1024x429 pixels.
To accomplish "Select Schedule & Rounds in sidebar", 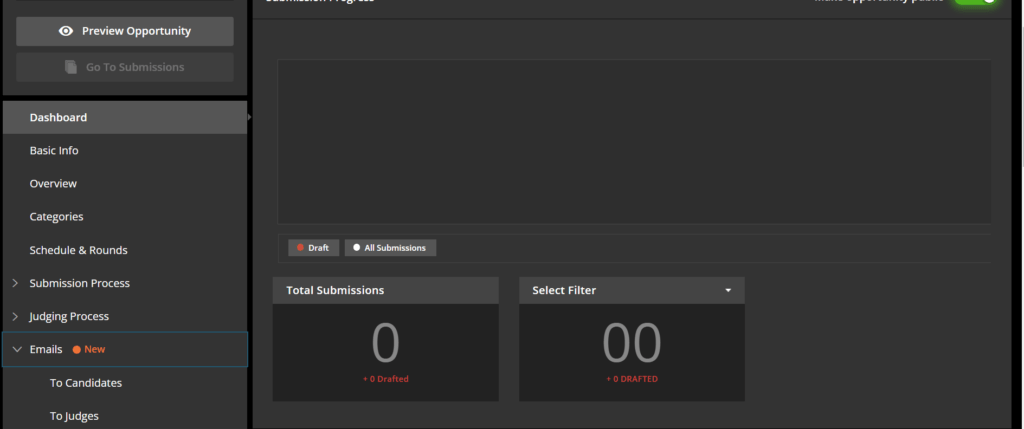I will [x=125, y=250].
